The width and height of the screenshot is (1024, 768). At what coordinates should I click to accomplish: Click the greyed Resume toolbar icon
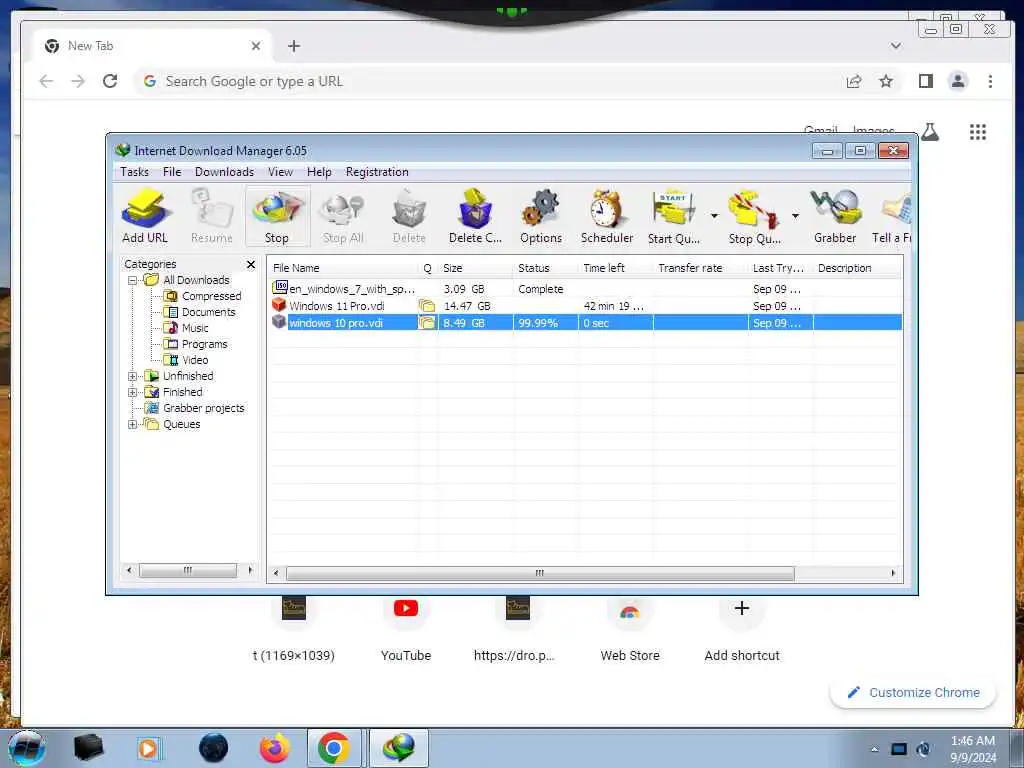coord(212,216)
